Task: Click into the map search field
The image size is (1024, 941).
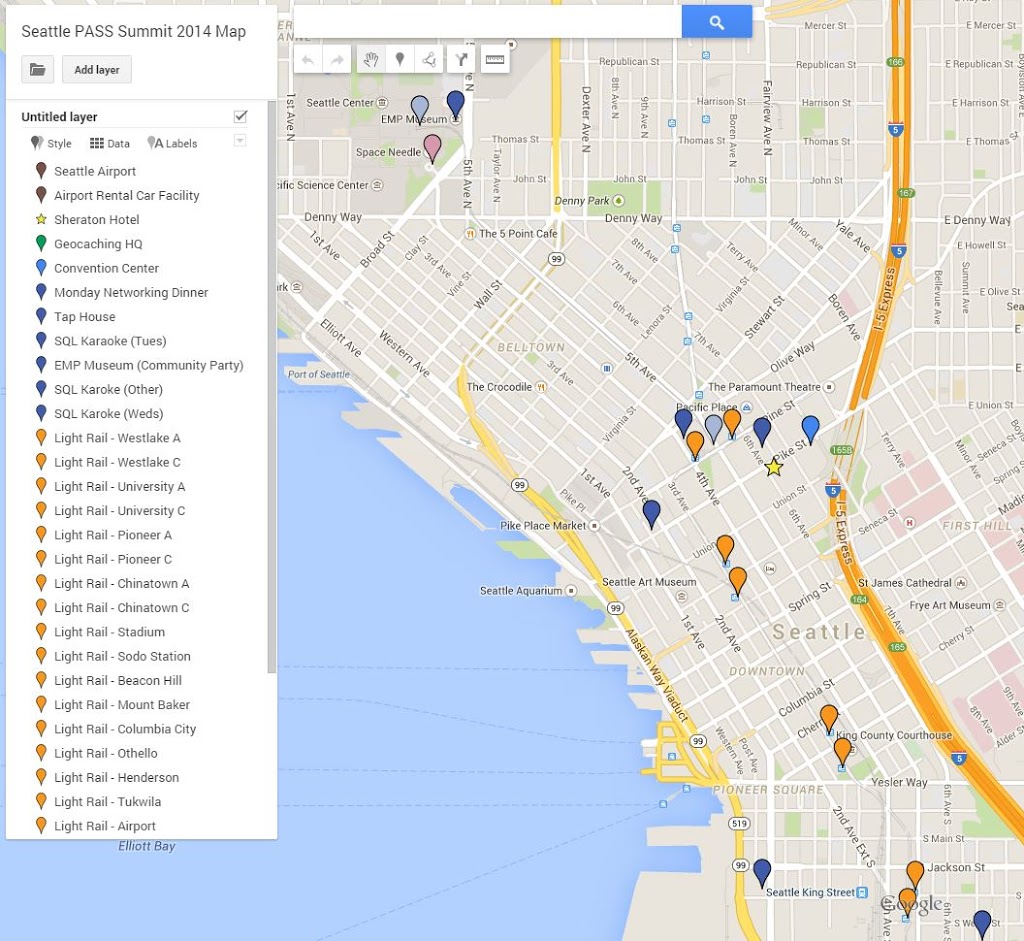Action: pyautogui.click(x=487, y=22)
